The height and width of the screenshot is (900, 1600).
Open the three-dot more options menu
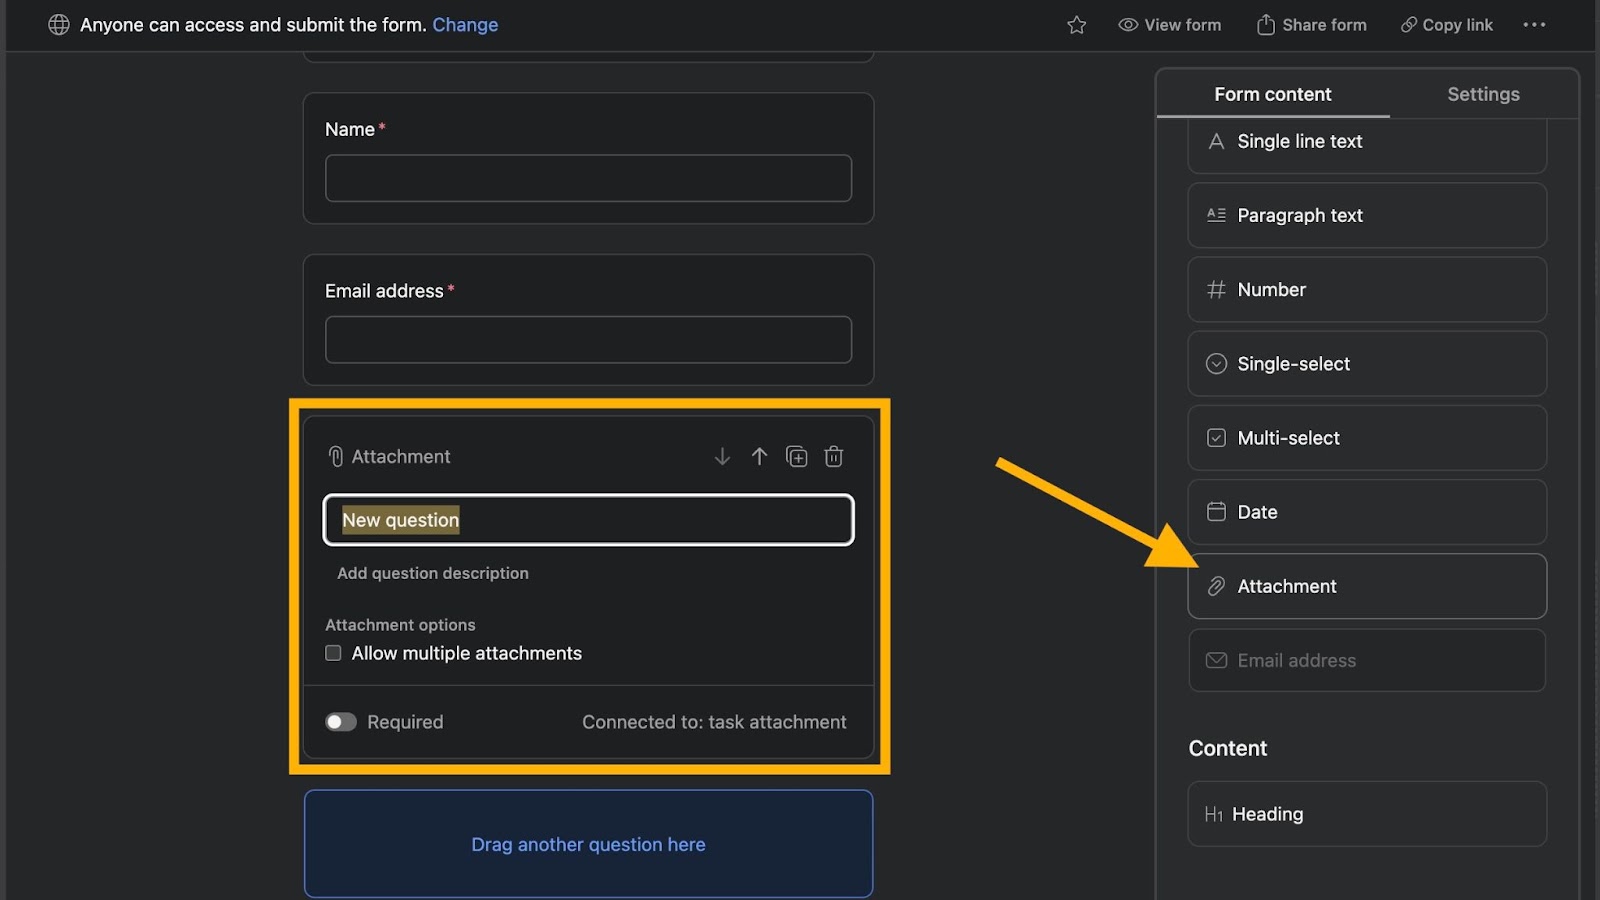coord(1534,25)
